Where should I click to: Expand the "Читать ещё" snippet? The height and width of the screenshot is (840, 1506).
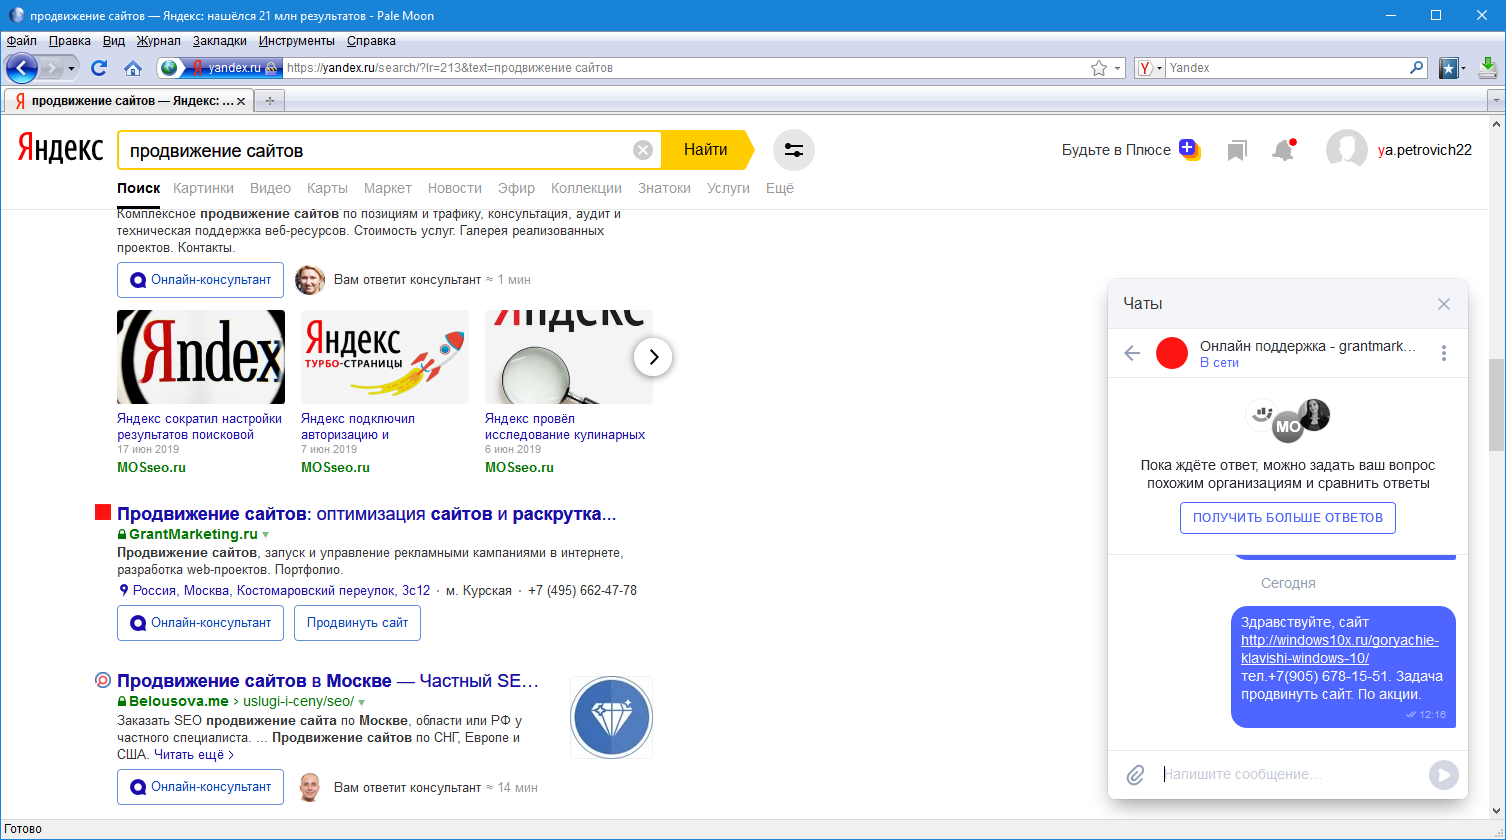tap(194, 755)
